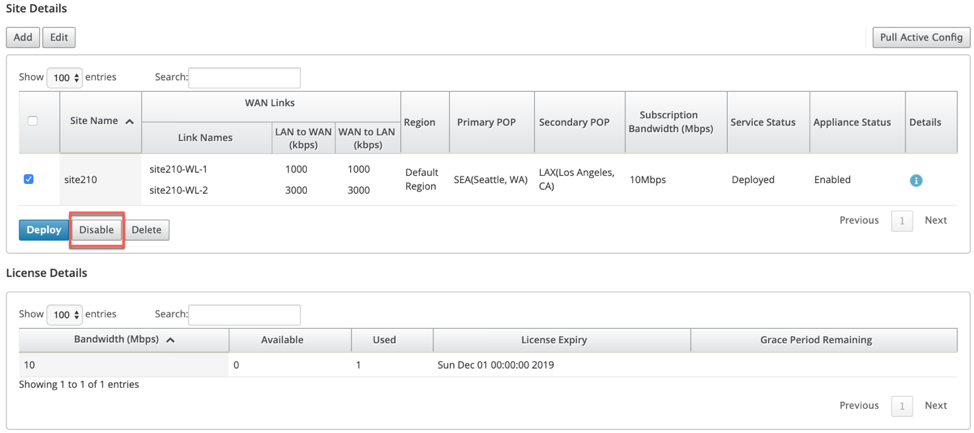This screenshot has width=974, height=433.
Task: Sort by License Expiry column header
Action: coord(562,340)
